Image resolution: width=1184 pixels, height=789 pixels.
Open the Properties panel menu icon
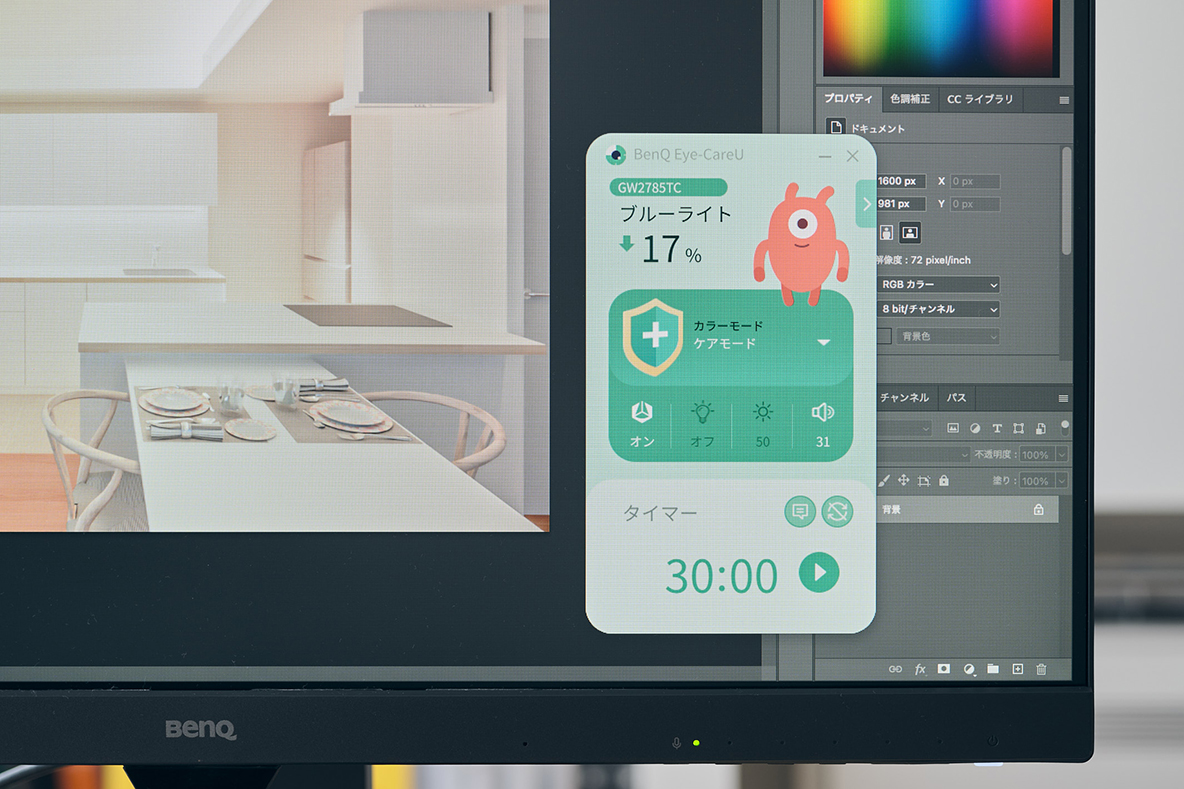click(x=1063, y=100)
